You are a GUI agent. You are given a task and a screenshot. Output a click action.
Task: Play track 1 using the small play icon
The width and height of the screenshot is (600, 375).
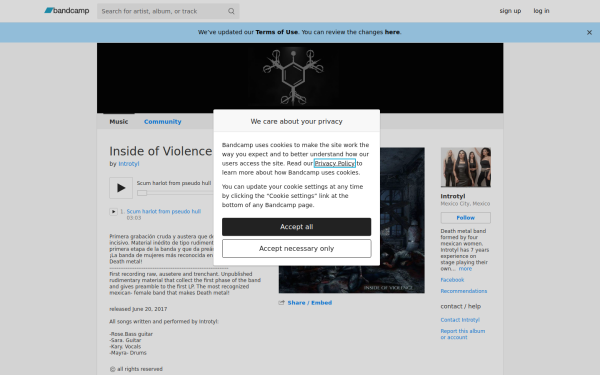click(x=113, y=212)
